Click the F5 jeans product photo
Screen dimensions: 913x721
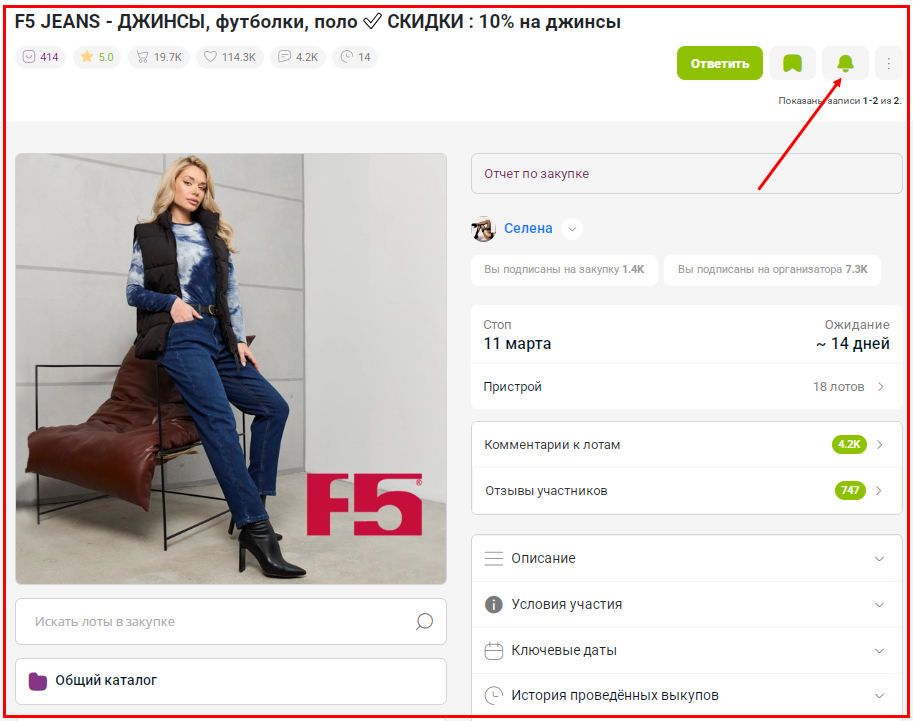[x=231, y=369]
